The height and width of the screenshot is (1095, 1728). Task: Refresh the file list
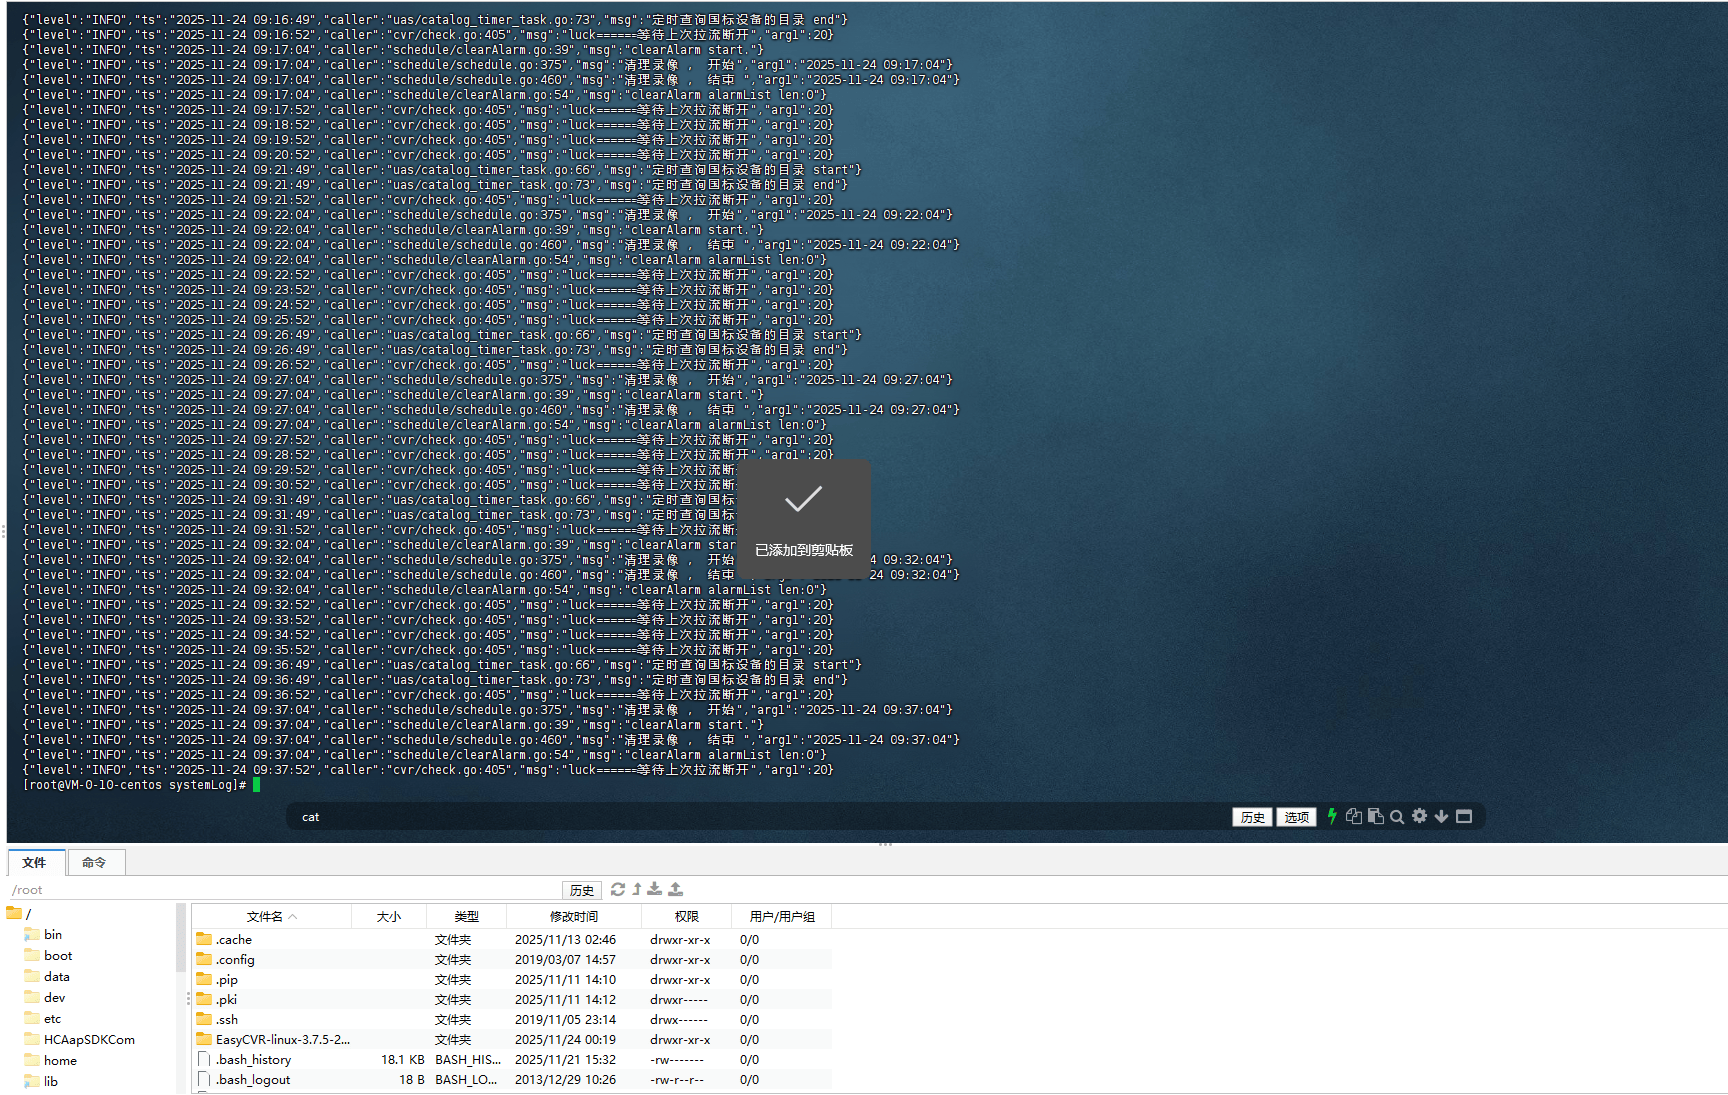[618, 889]
